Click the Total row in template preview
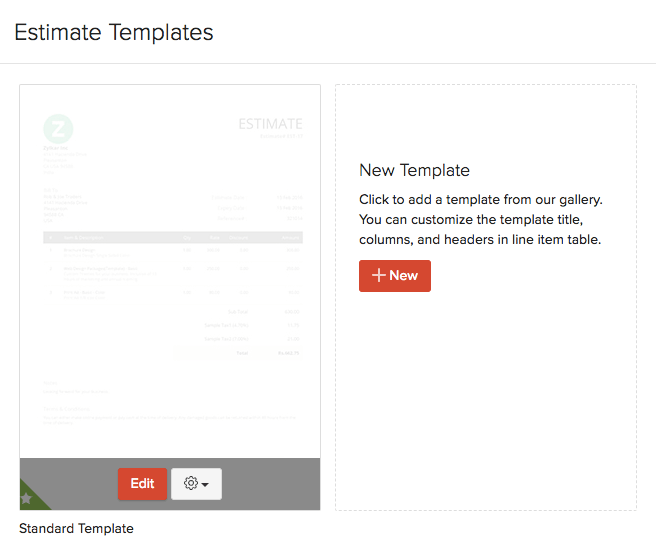 point(240,353)
